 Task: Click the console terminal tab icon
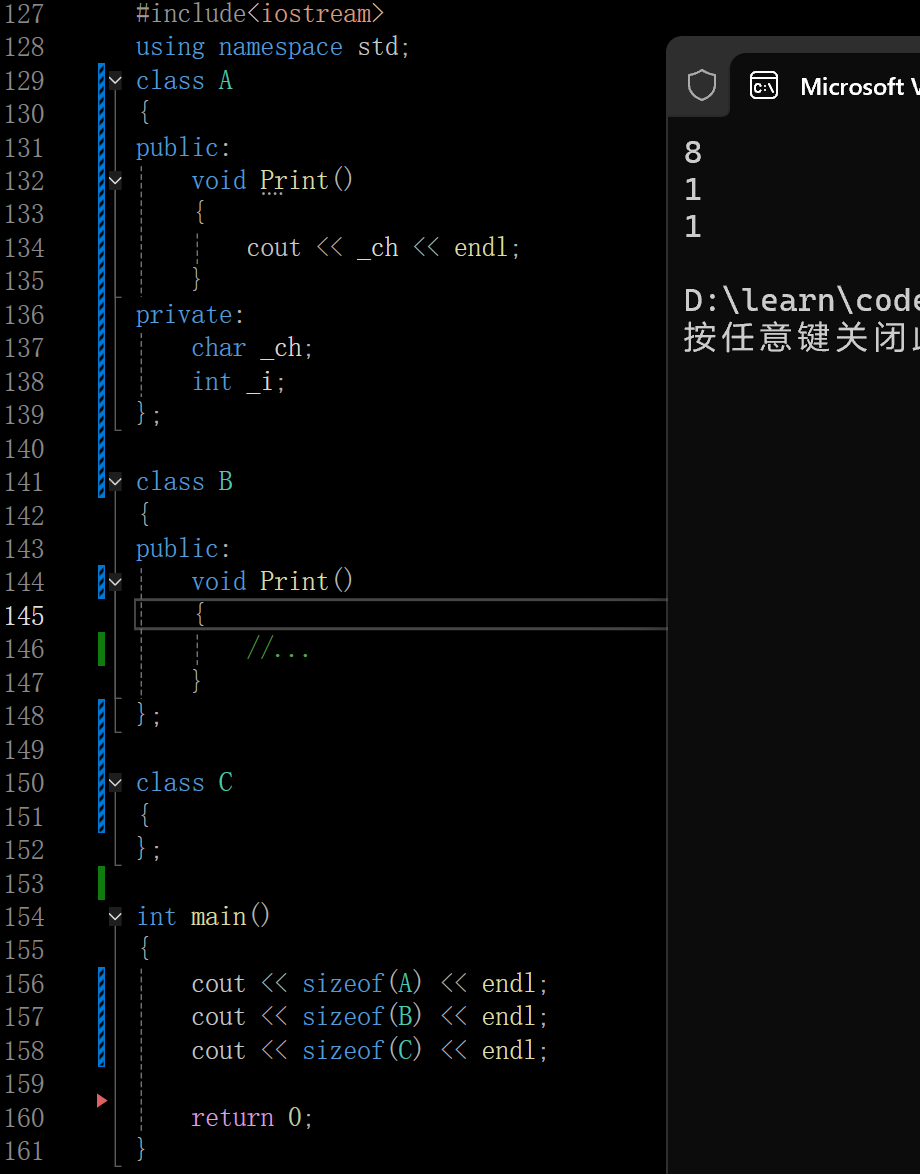click(x=764, y=85)
